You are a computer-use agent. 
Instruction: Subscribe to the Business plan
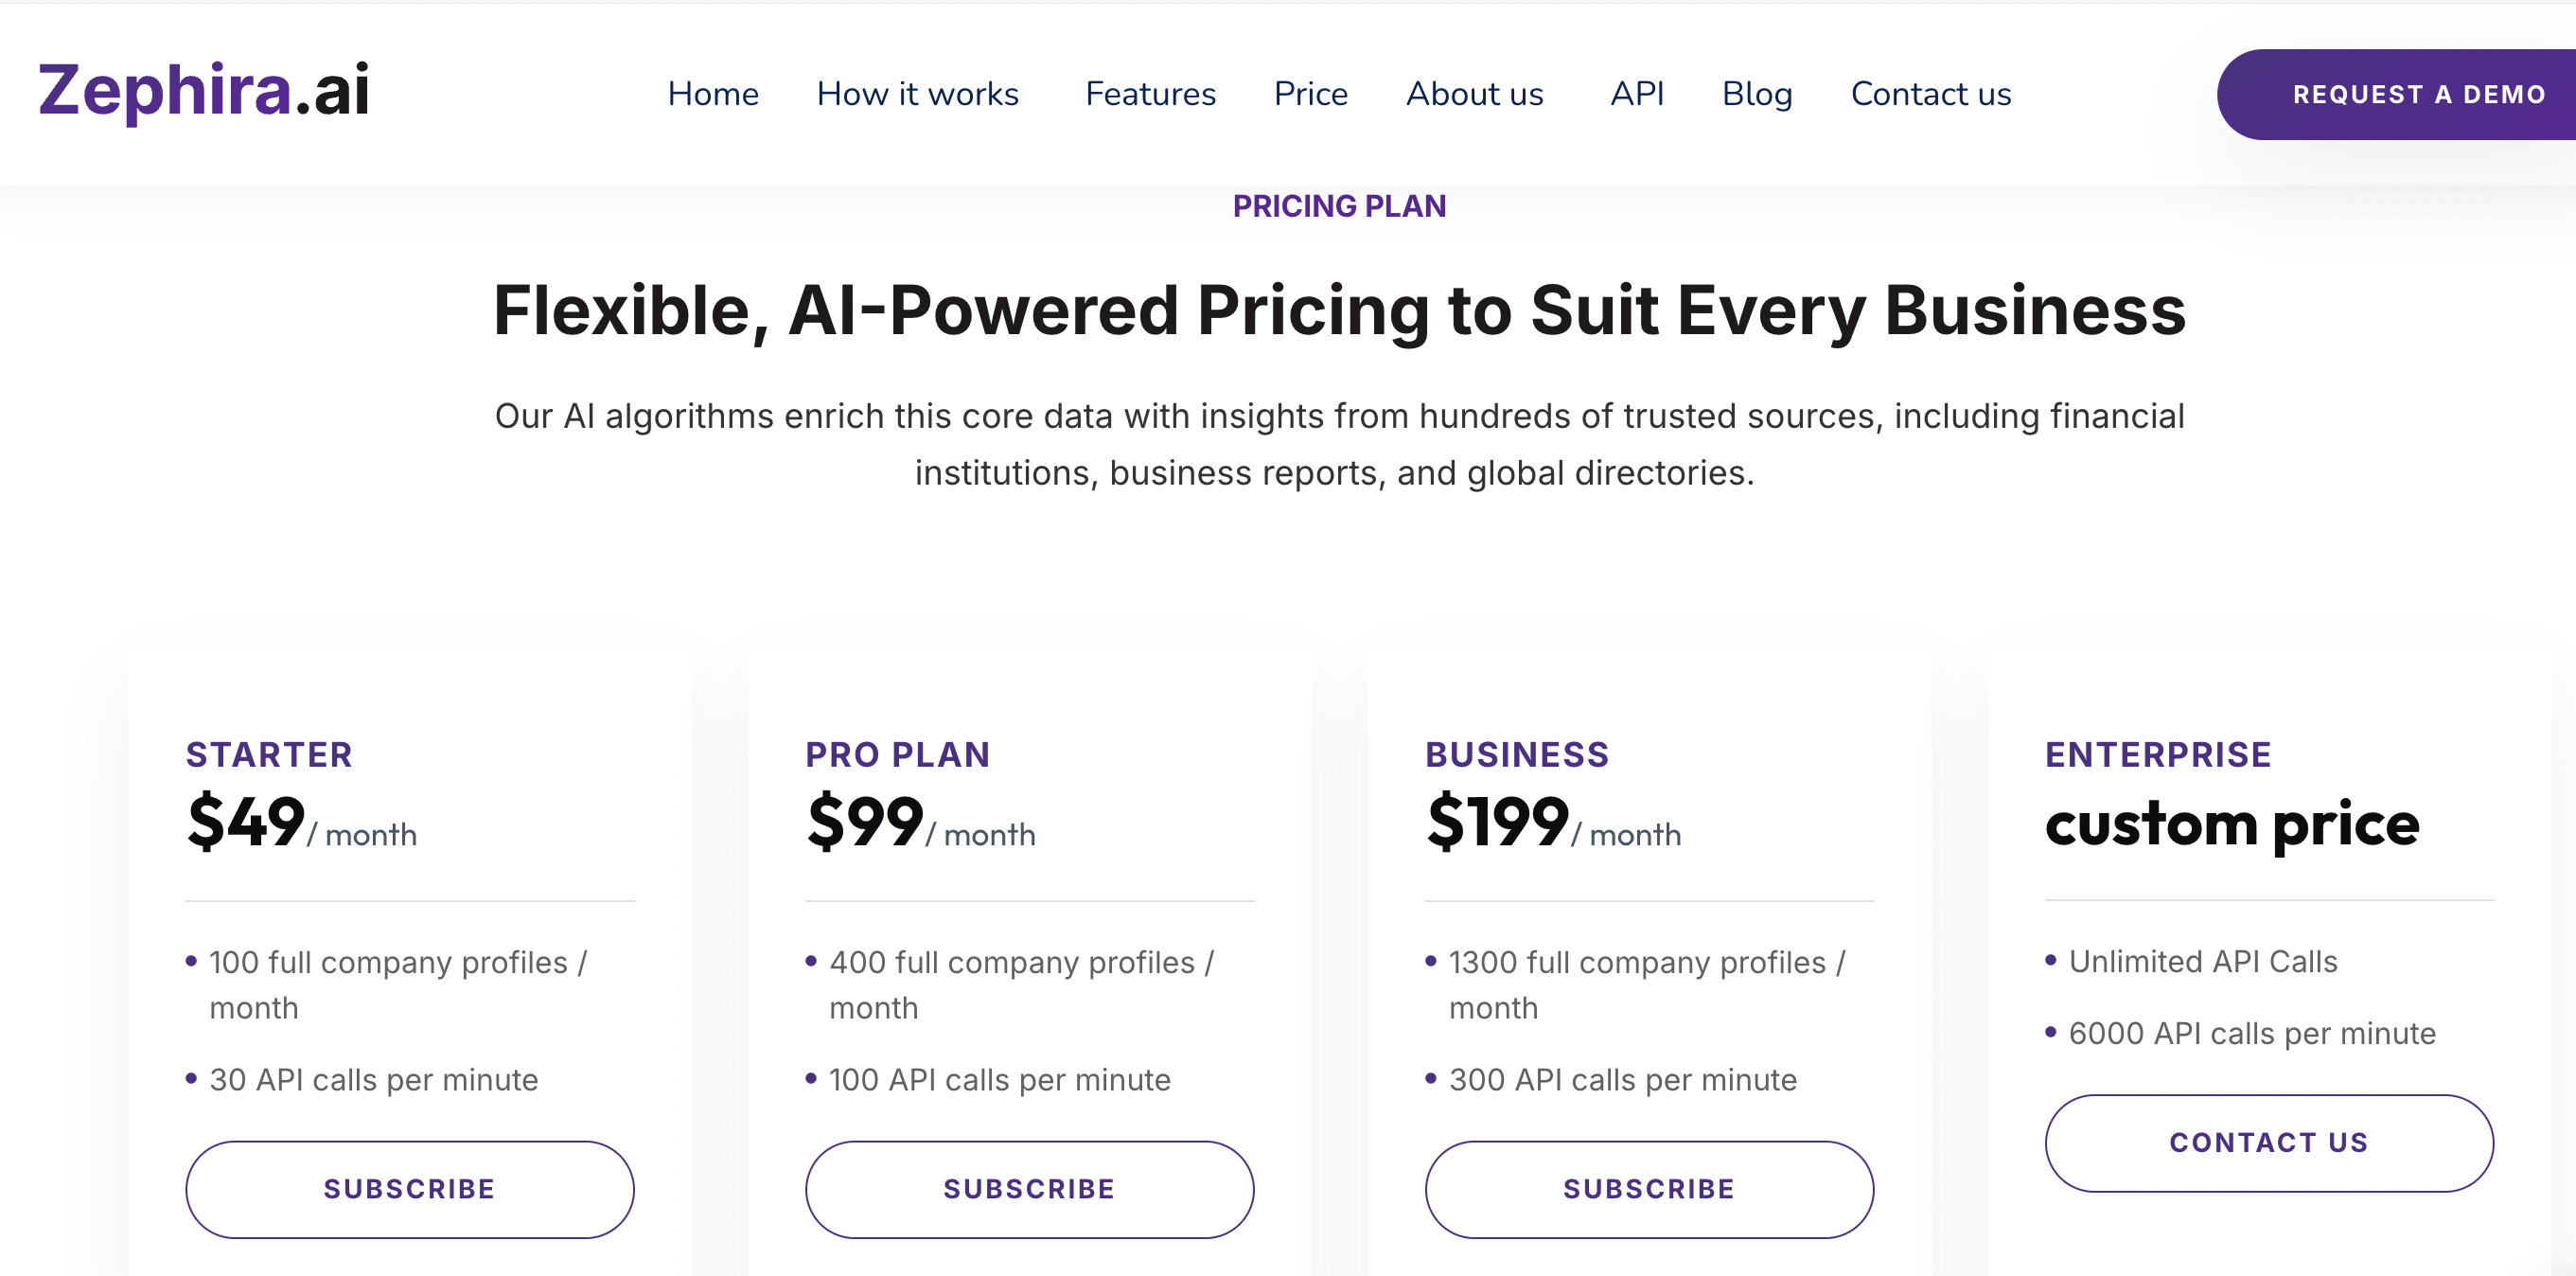(x=1649, y=1189)
